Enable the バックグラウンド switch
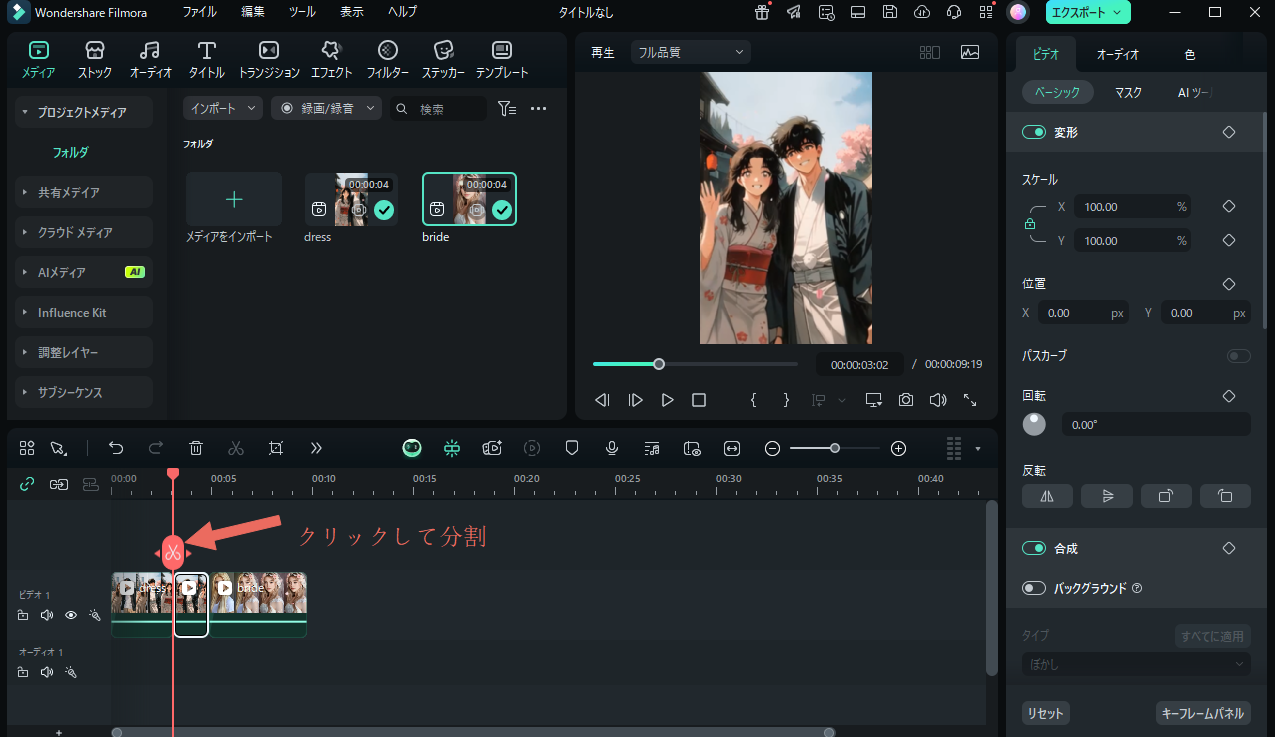 click(1033, 588)
